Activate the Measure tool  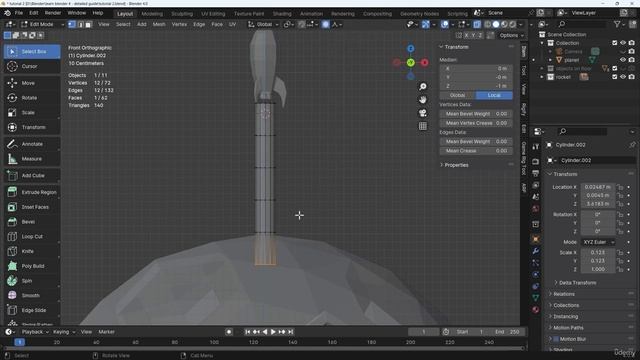click(32, 159)
